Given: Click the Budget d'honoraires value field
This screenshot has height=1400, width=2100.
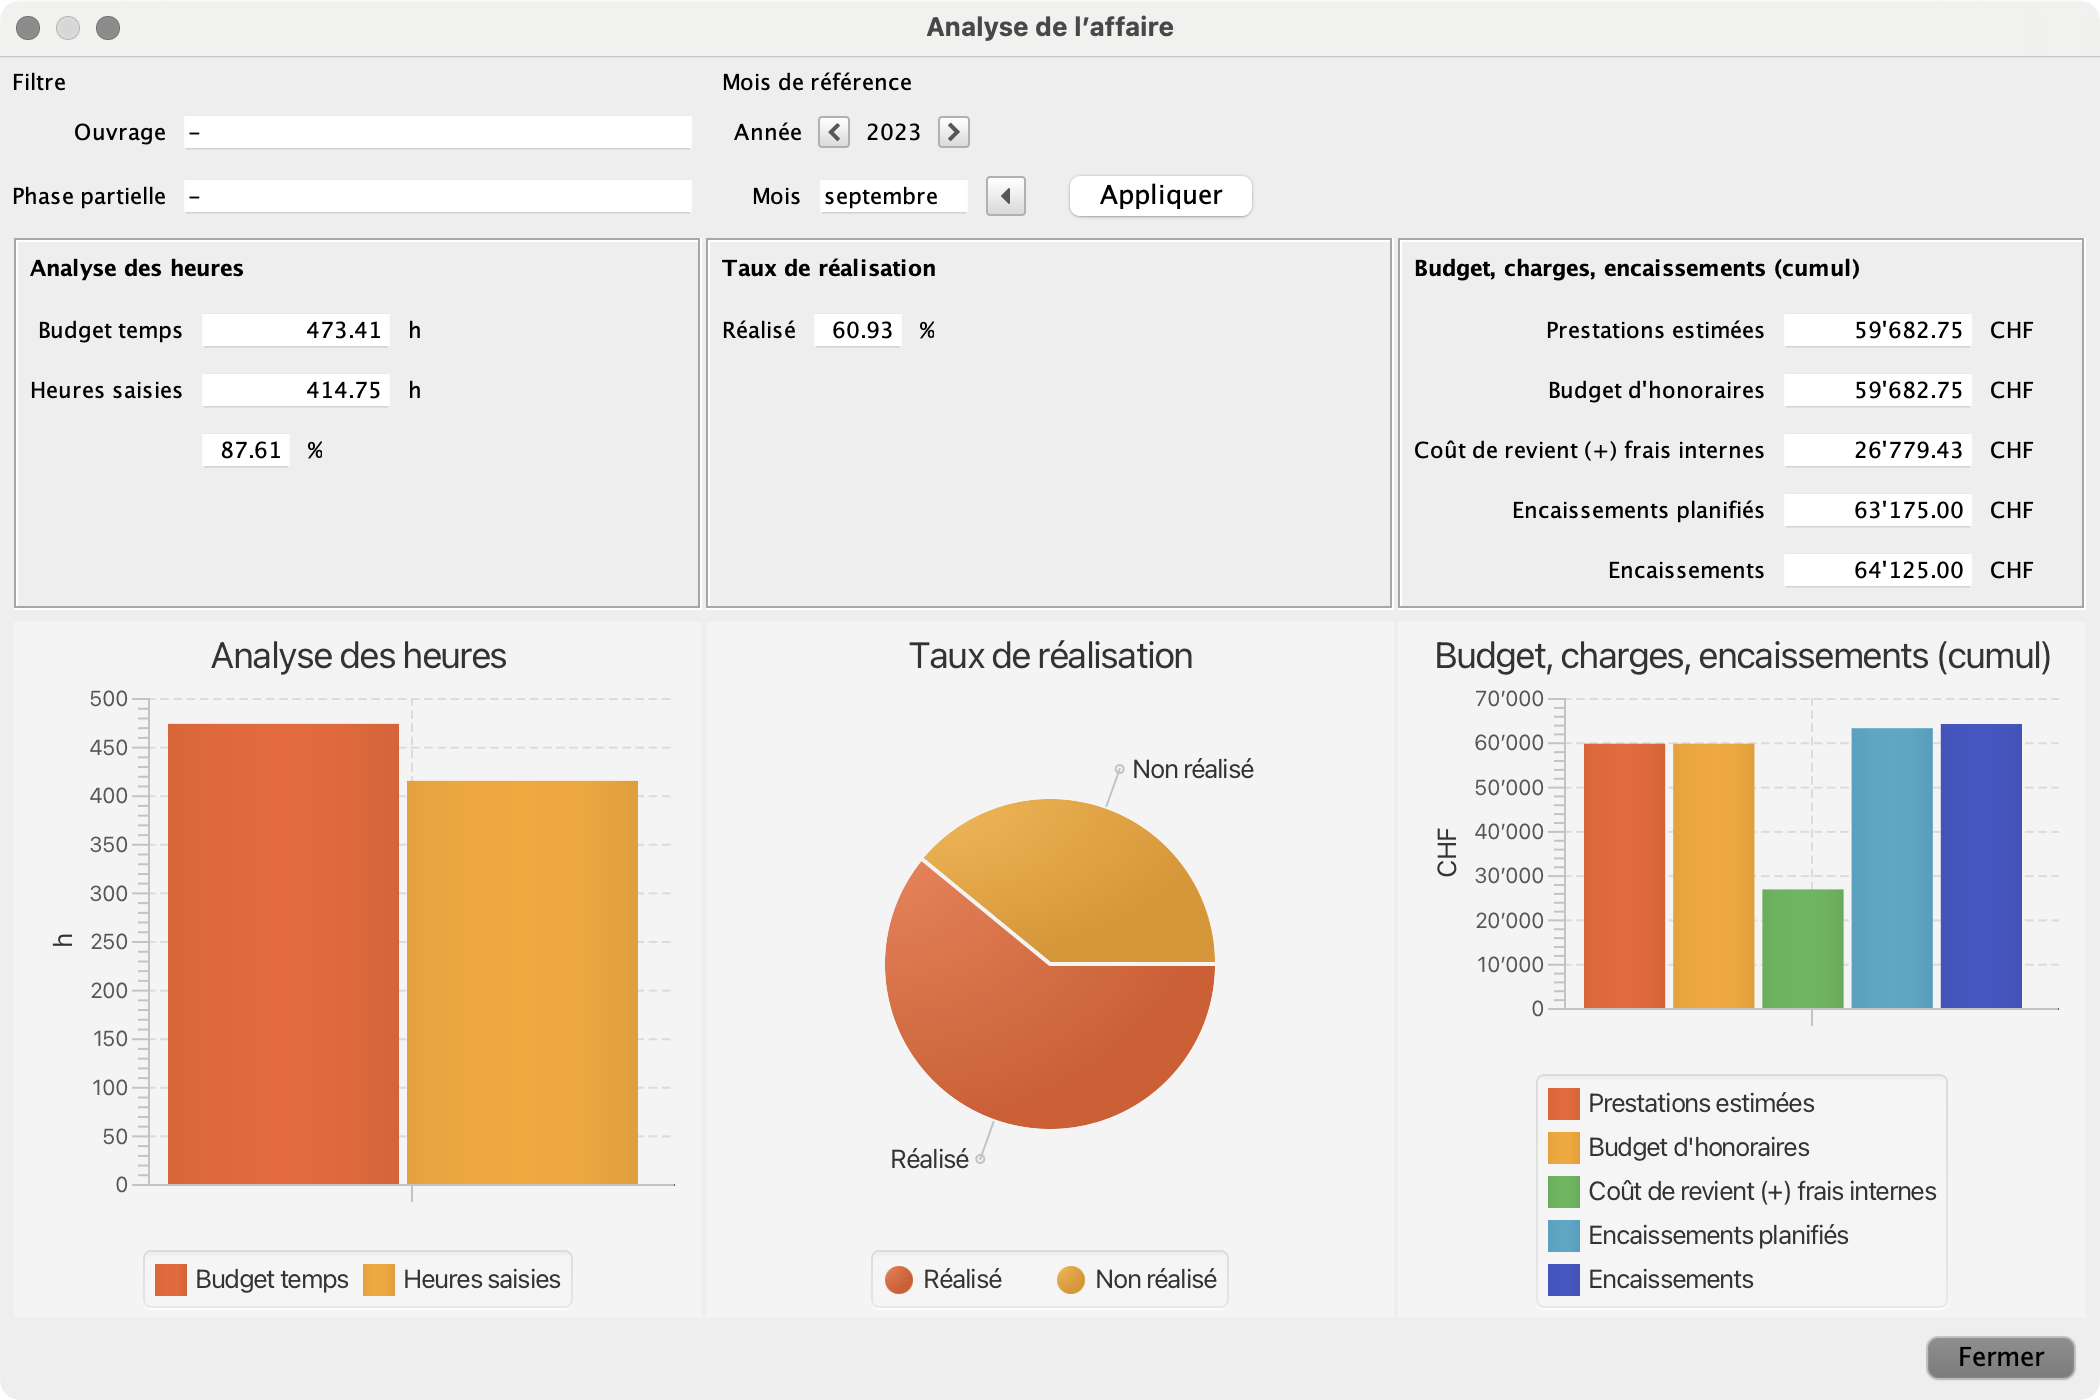Looking at the screenshot, I should pos(1878,390).
